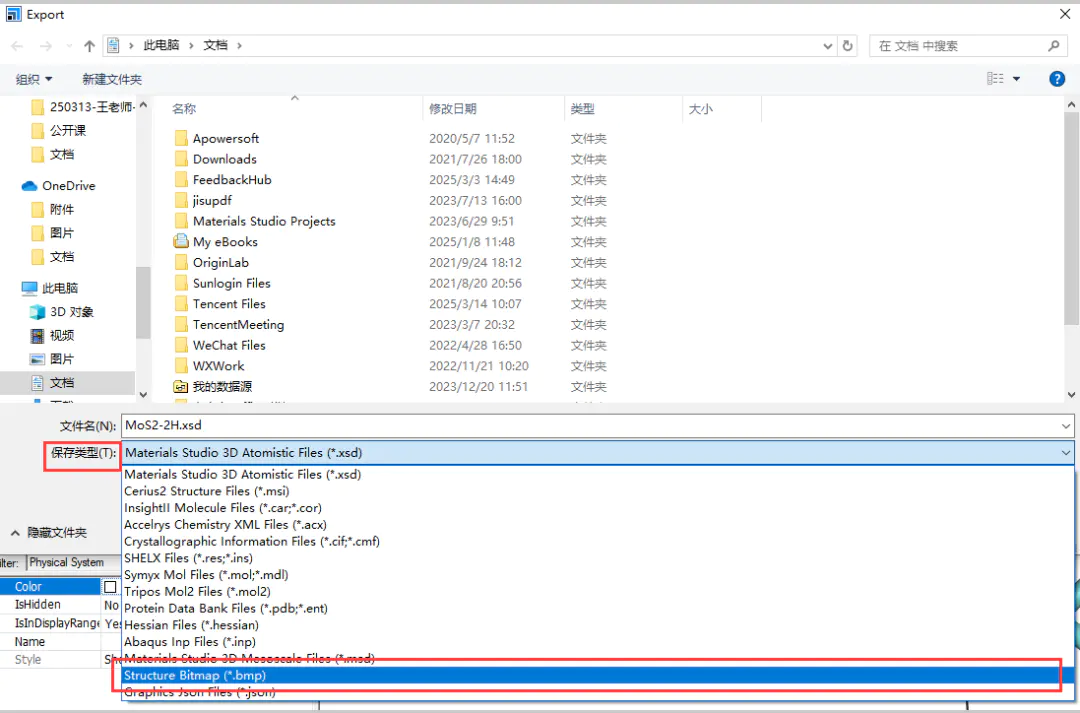
Task: Open 3D 对象 in the sidebar
Action: [x=72, y=312]
